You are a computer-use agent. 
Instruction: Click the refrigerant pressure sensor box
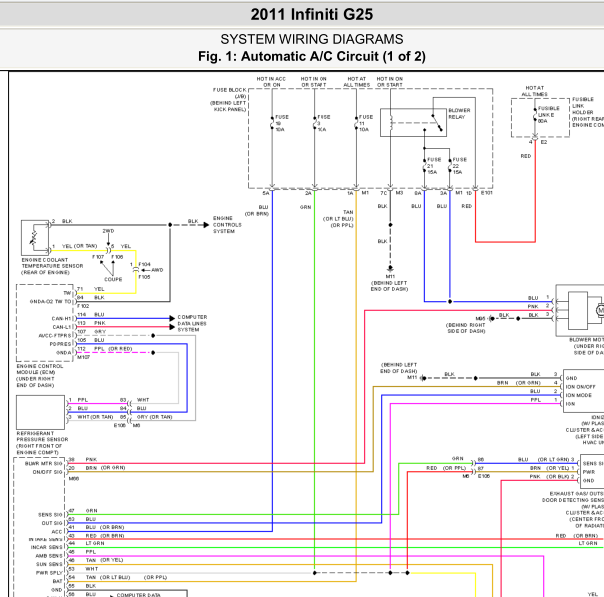click(x=40, y=412)
